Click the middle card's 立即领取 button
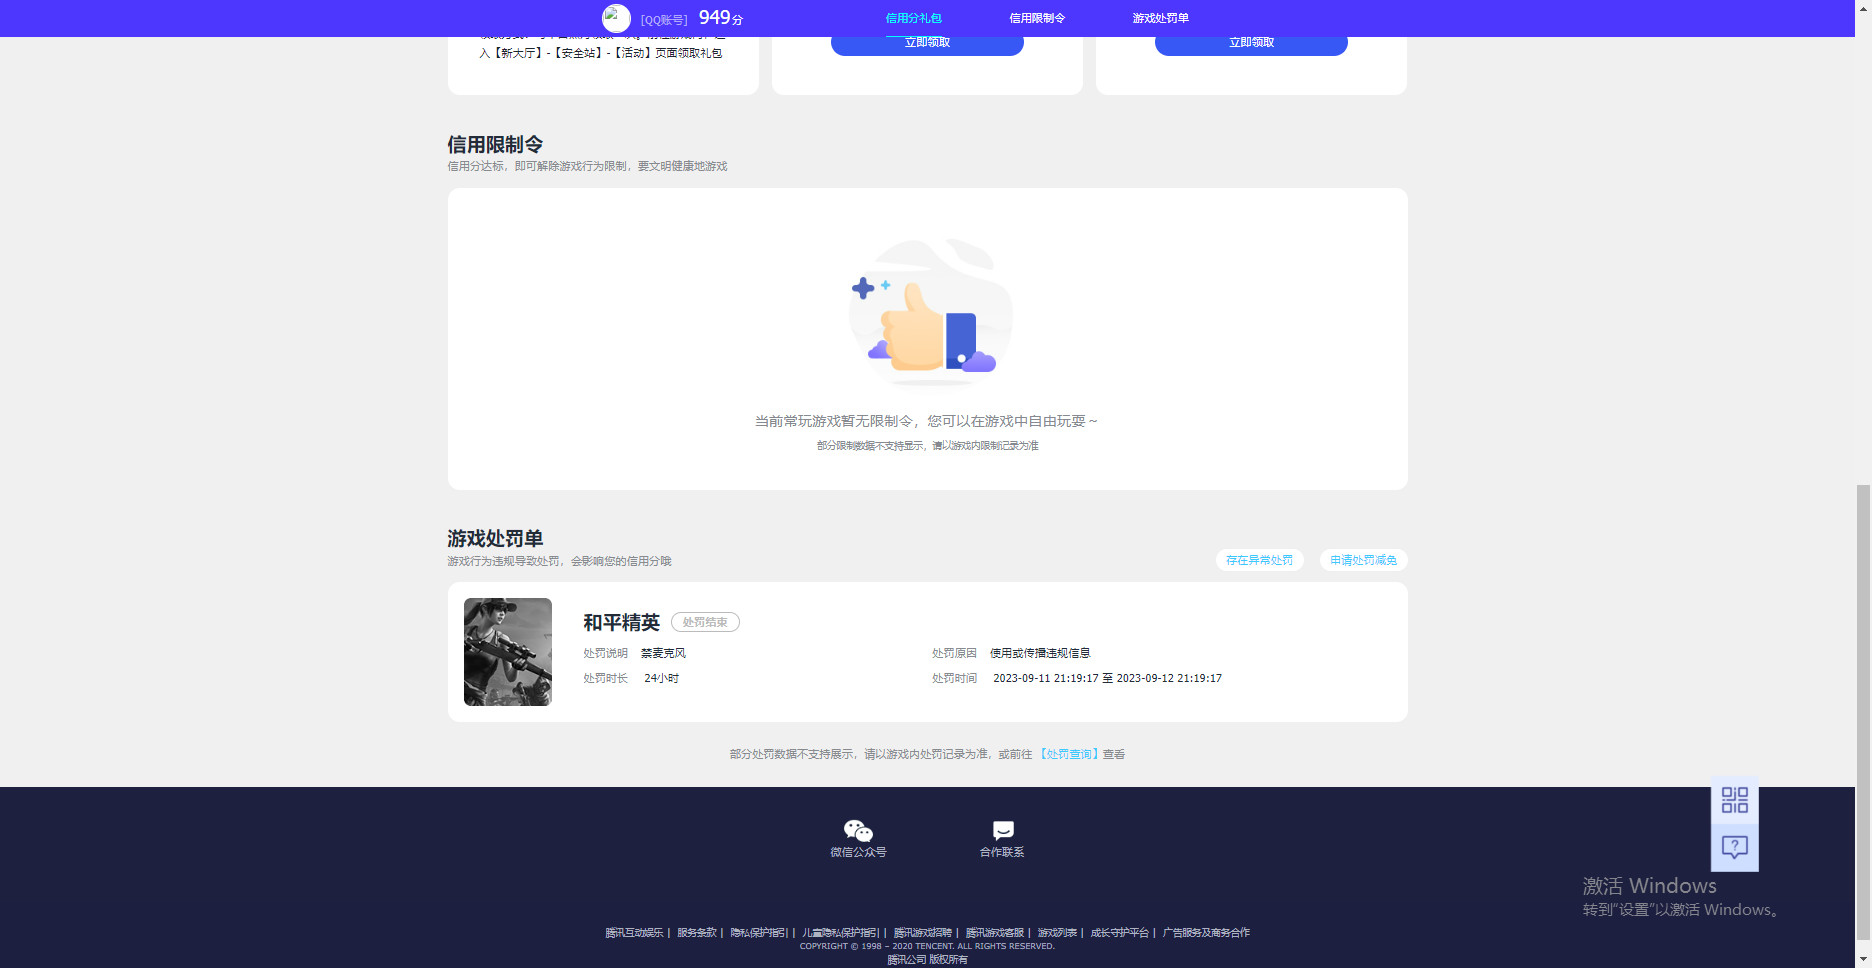Image resolution: width=1872 pixels, height=968 pixels. pos(927,43)
